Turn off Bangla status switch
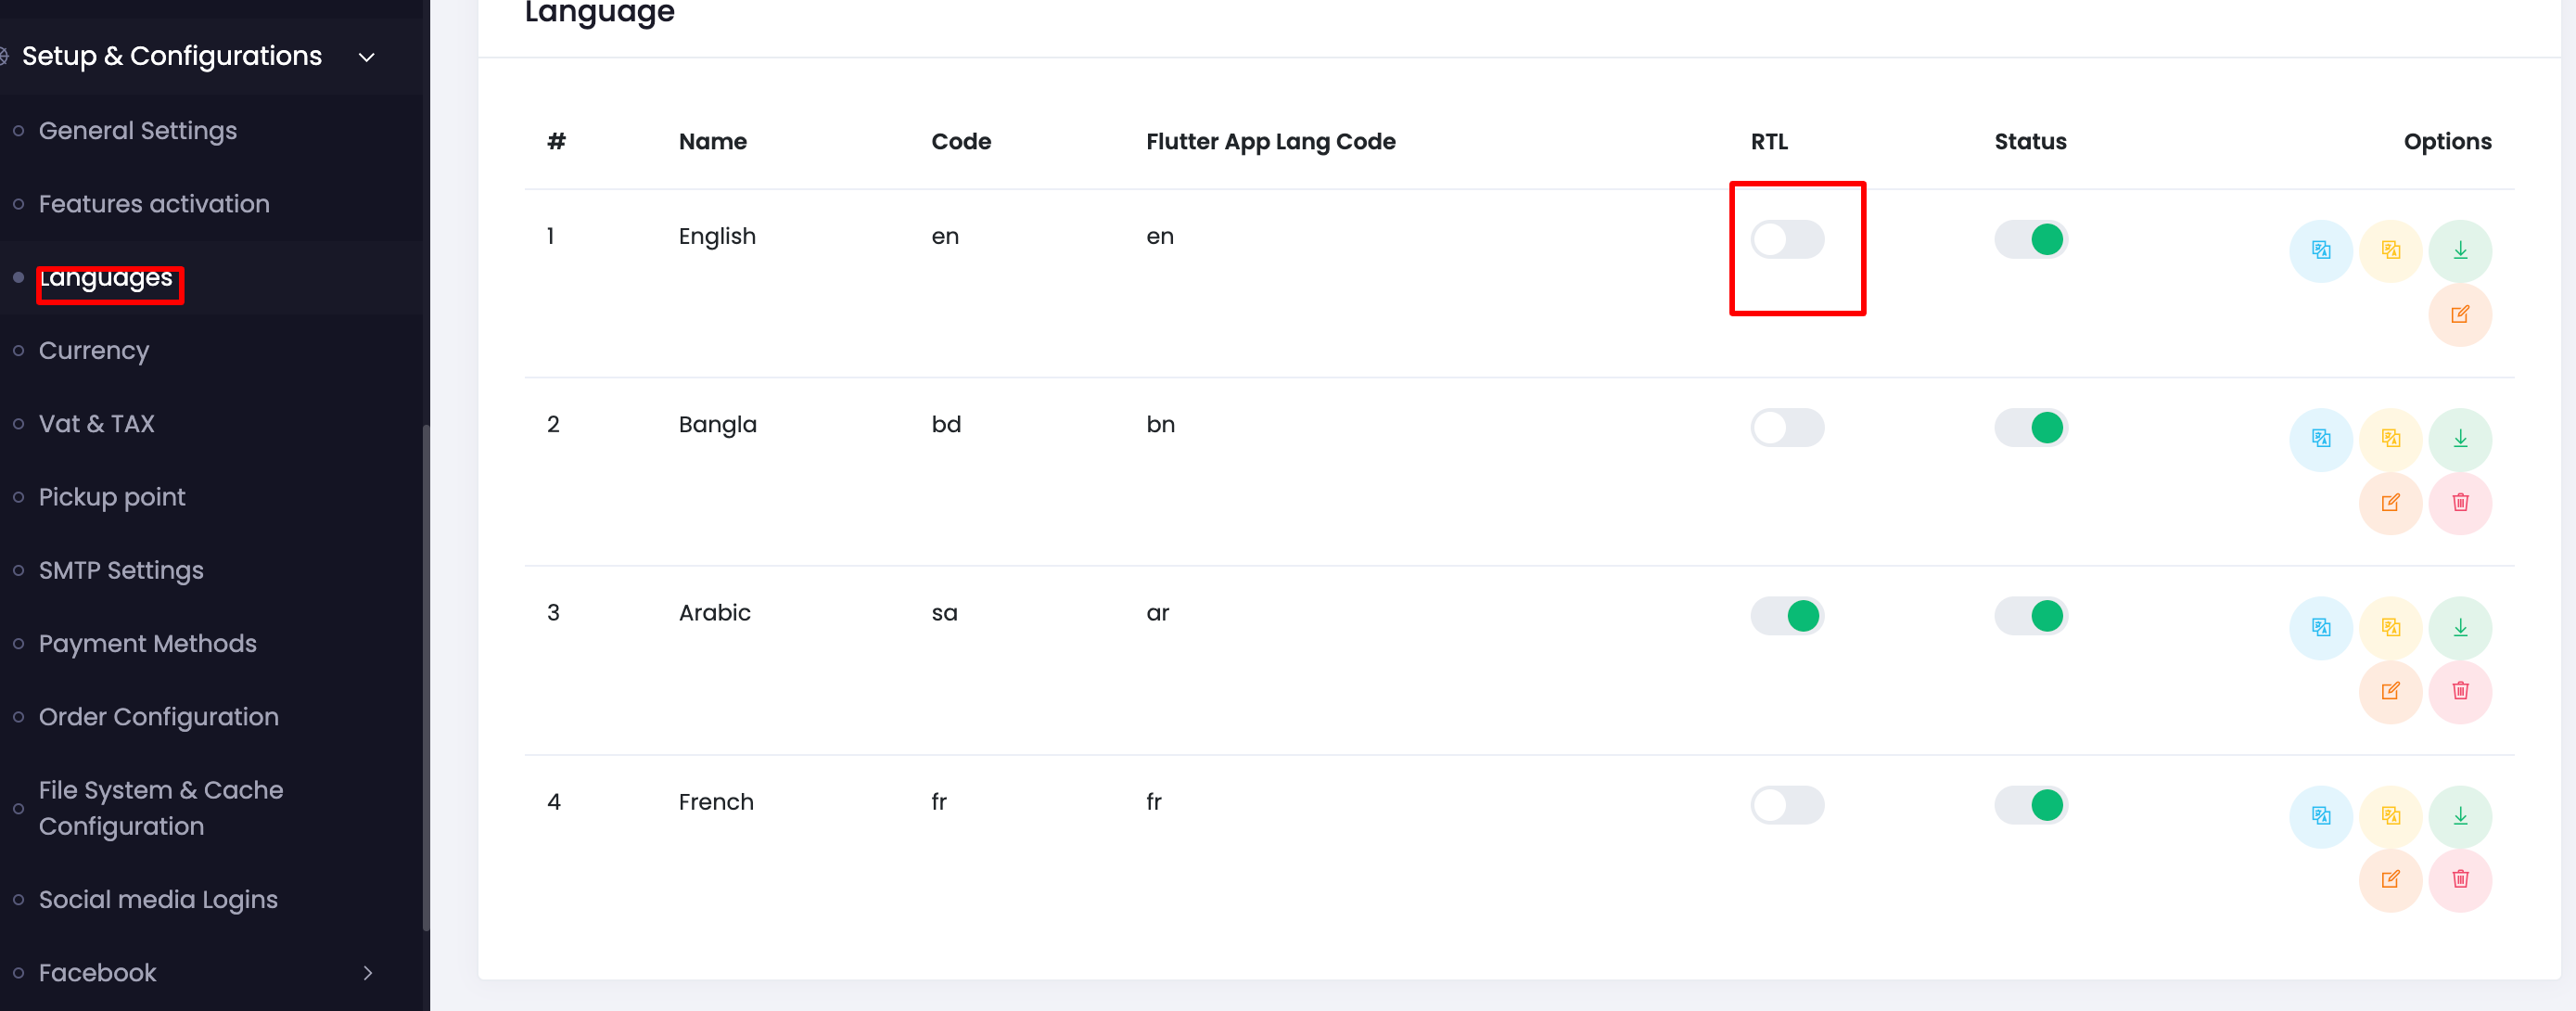 (x=2030, y=427)
